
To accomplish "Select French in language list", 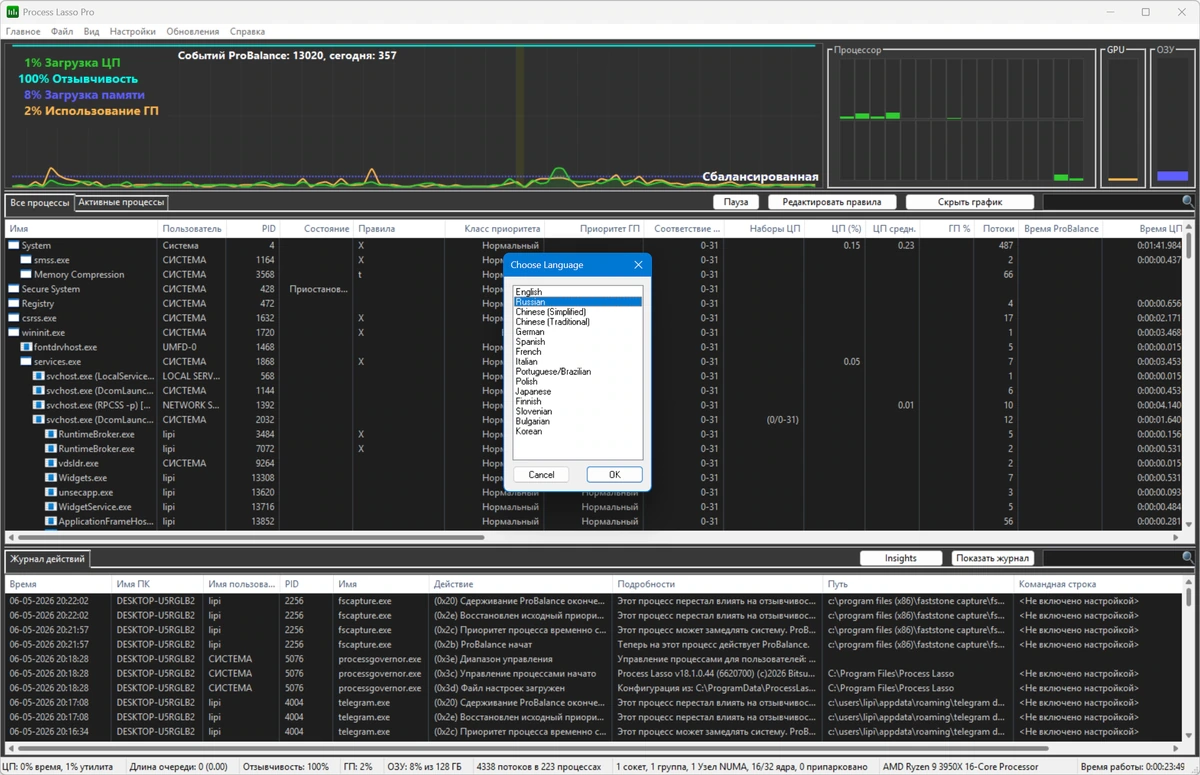I will 577,352.
